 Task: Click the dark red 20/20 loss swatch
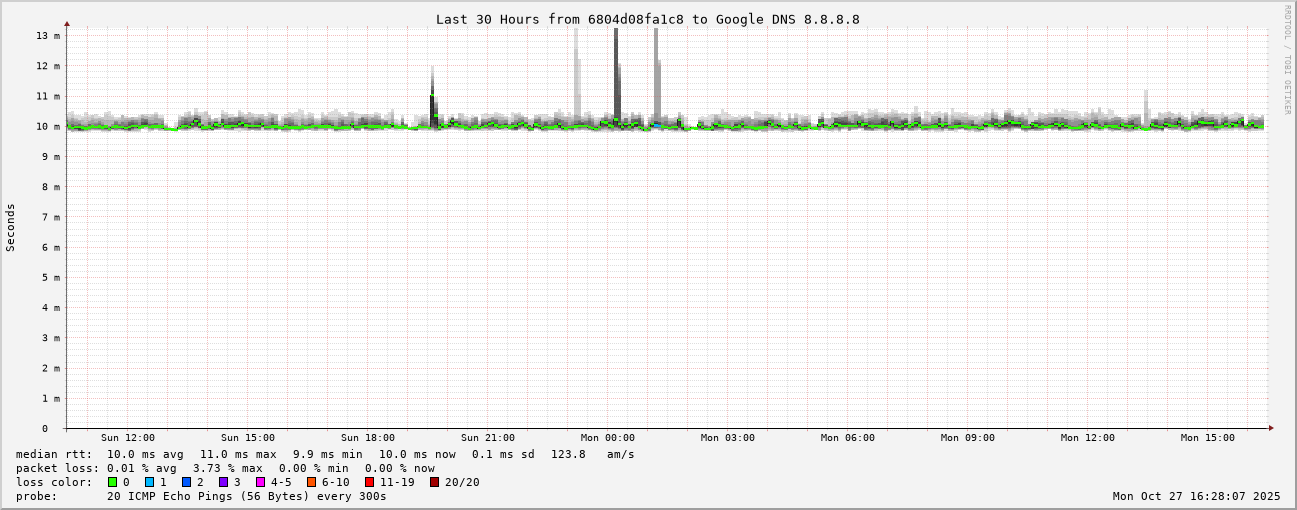click(x=435, y=482)
